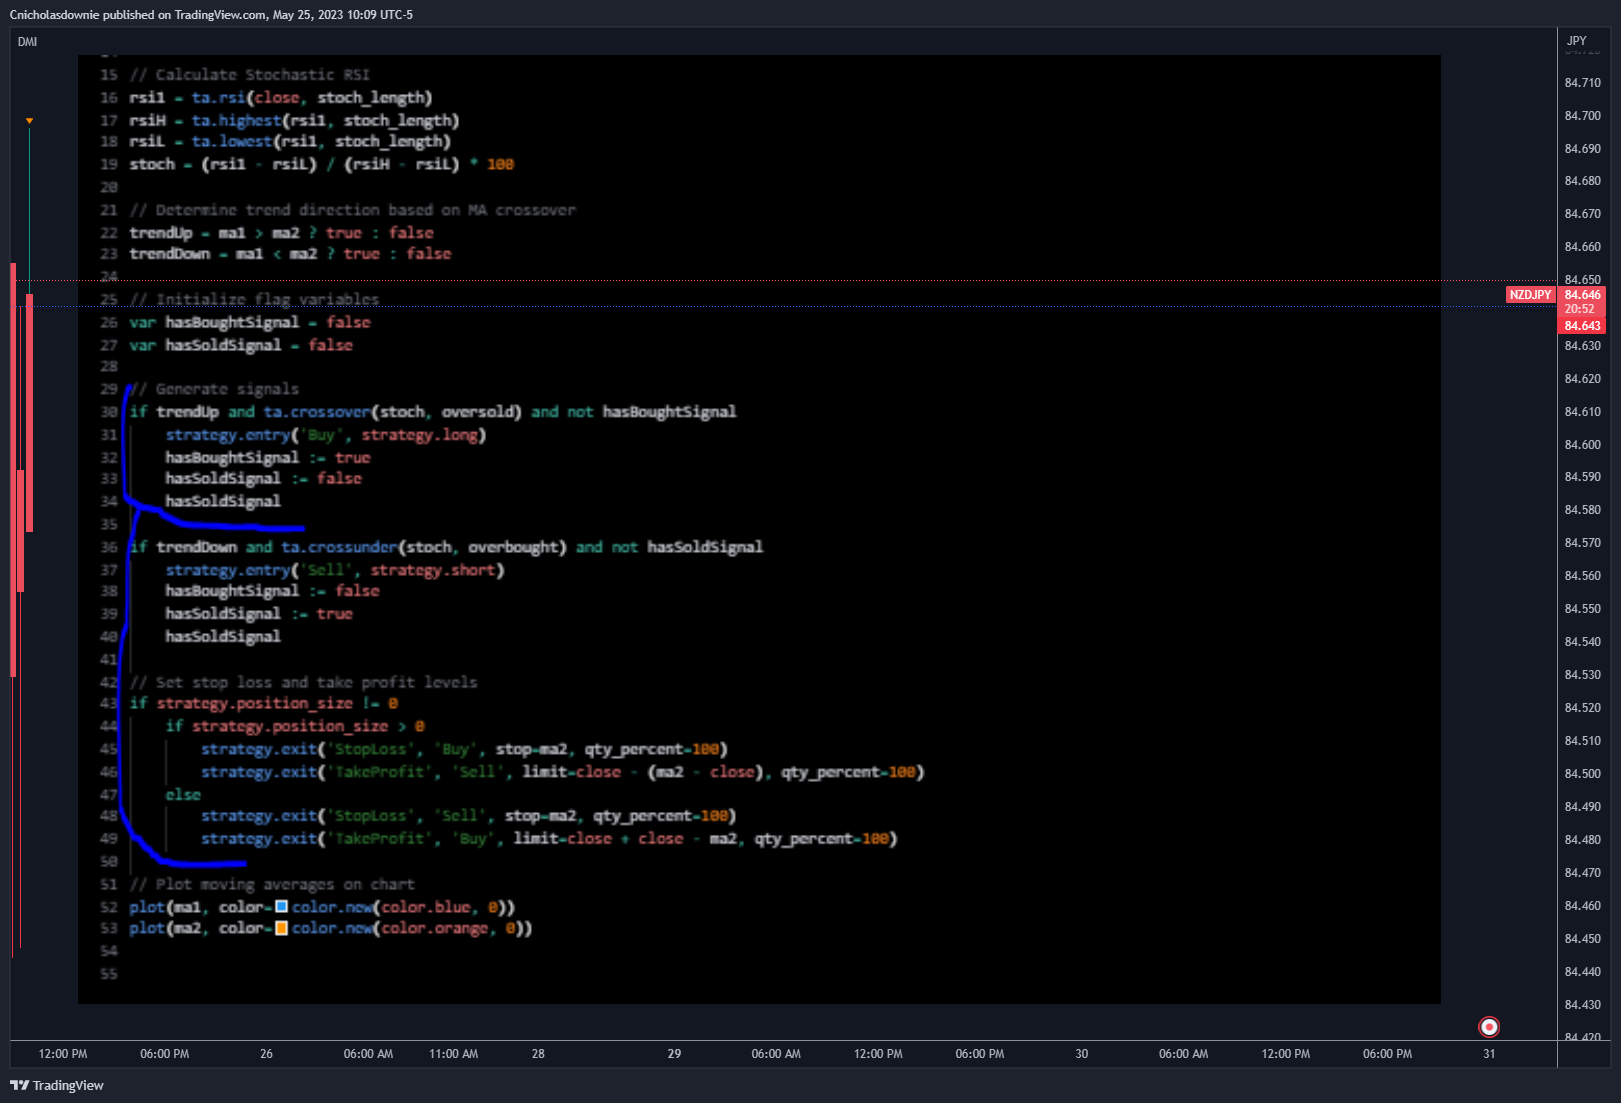Click the 'rsiL = ta.lowest' code line
The width and height of the screenshot is (1621, 1103).
tap(289, 142)
